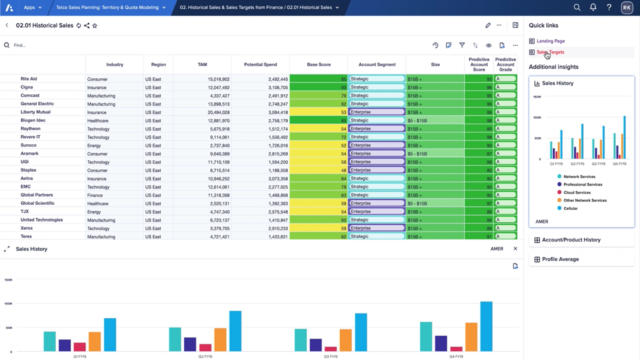This screenshot has height=360, width=640.
Task: Open the Apps dropdown
Action: tap(32, 7)
